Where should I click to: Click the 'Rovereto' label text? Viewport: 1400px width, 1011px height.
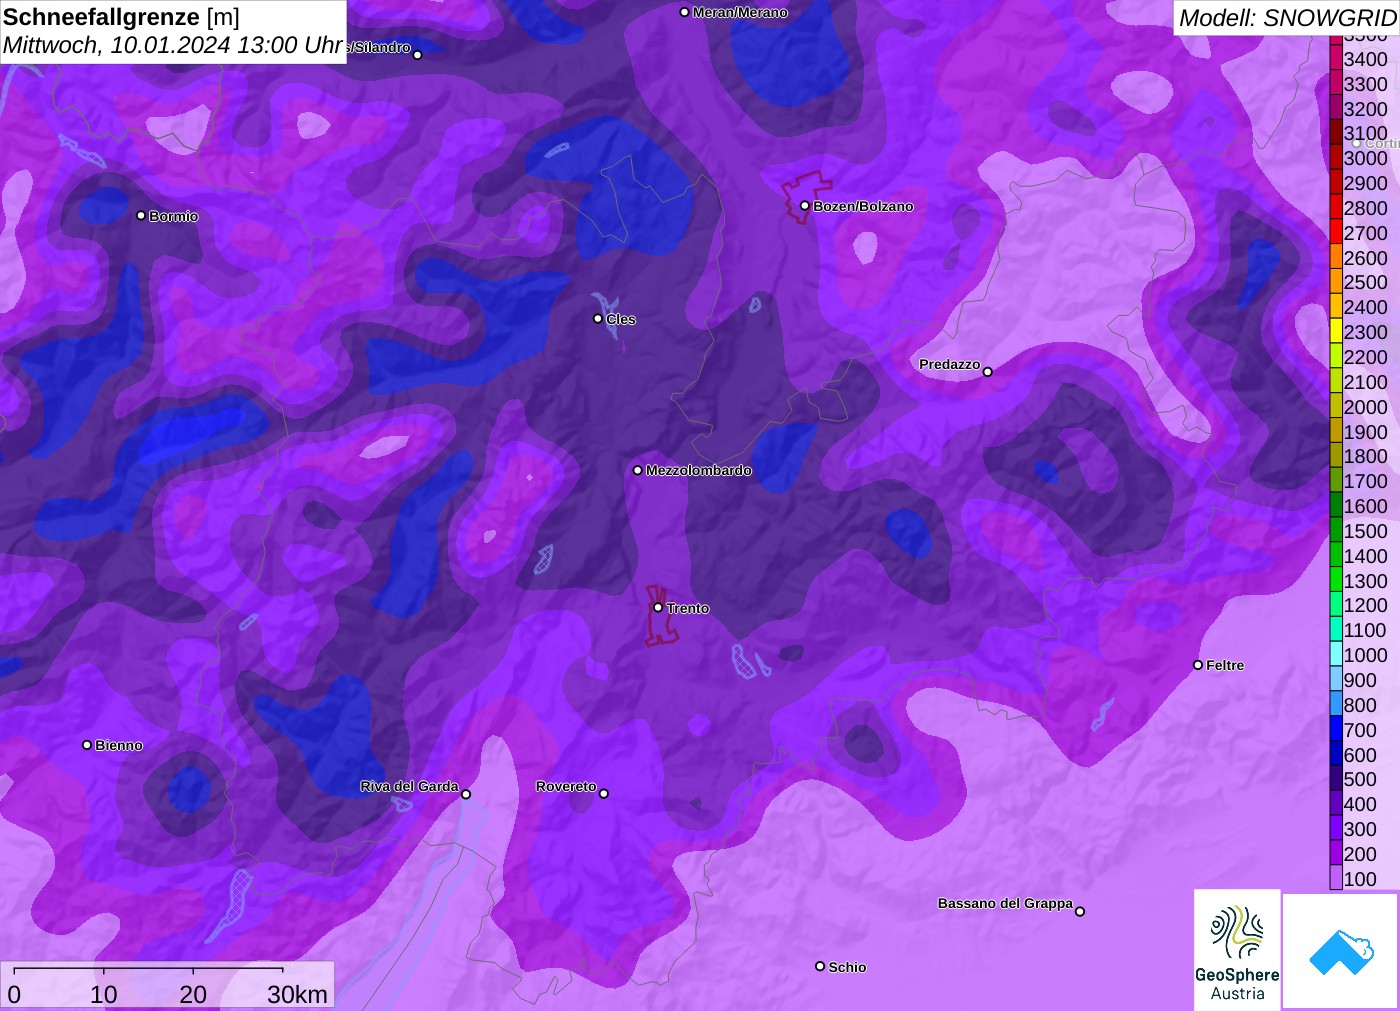coord(566,786)
